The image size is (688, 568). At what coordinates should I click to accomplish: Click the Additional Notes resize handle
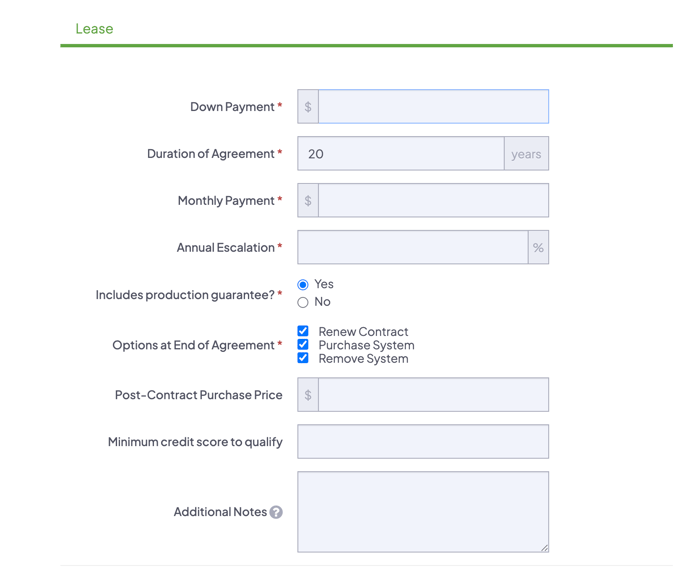click(544, 547)
